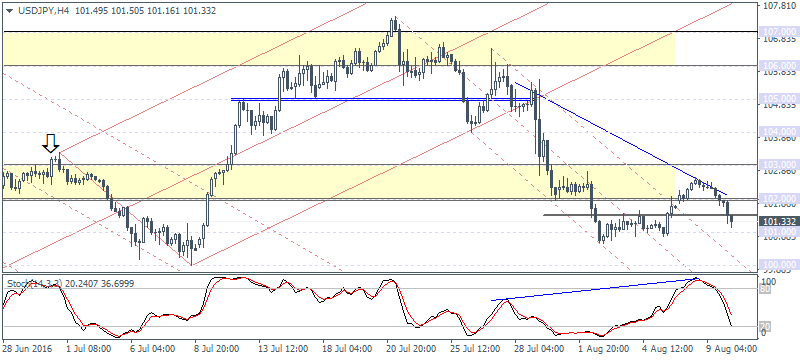The image size is (800, 360).
Task: Click the OHLC values 101.495 101.505 101.161 101.332
Action: point(145,11)
